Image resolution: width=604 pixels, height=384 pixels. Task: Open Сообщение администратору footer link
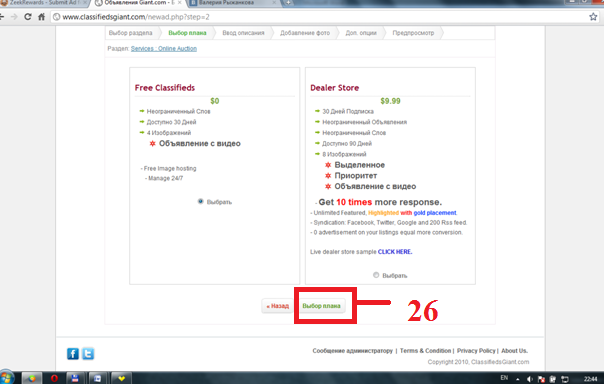(x=352, y=351)
